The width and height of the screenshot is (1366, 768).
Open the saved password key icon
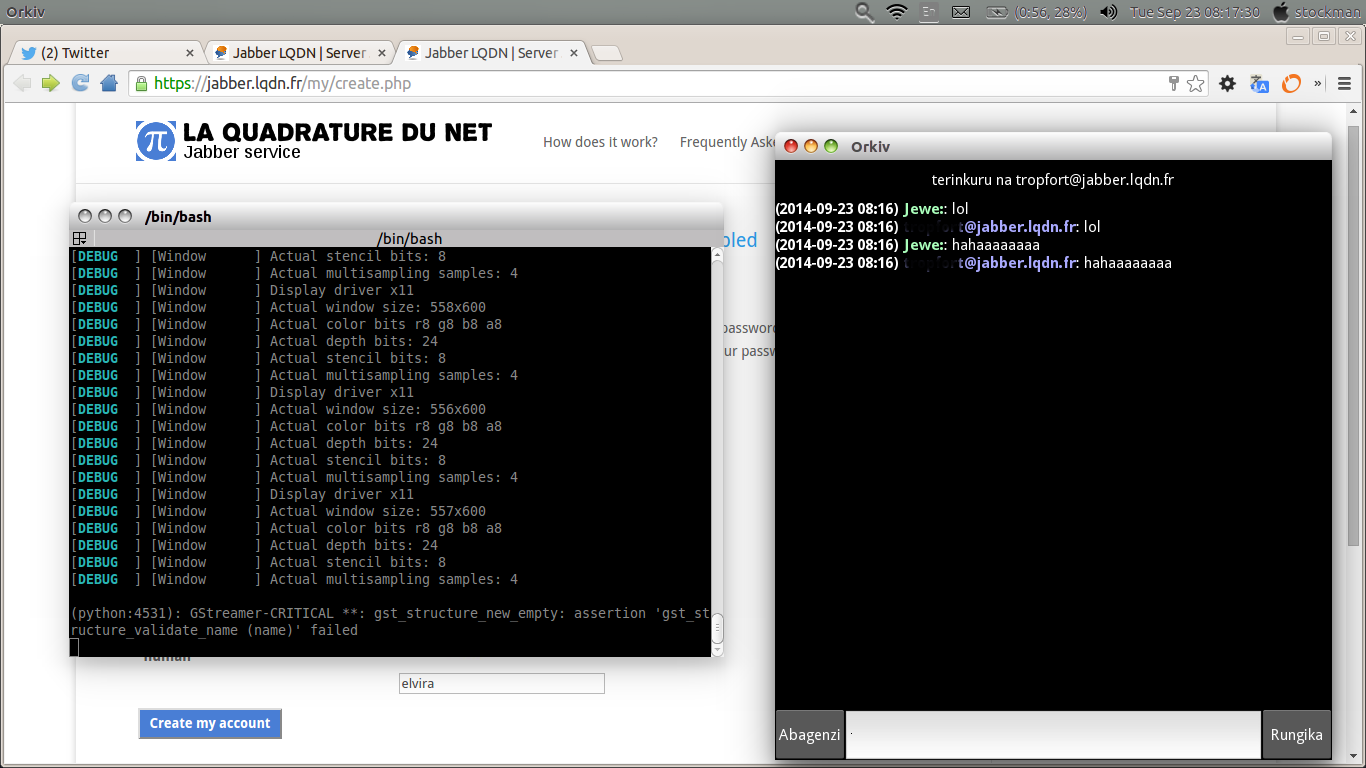[x=1175, y=83]
